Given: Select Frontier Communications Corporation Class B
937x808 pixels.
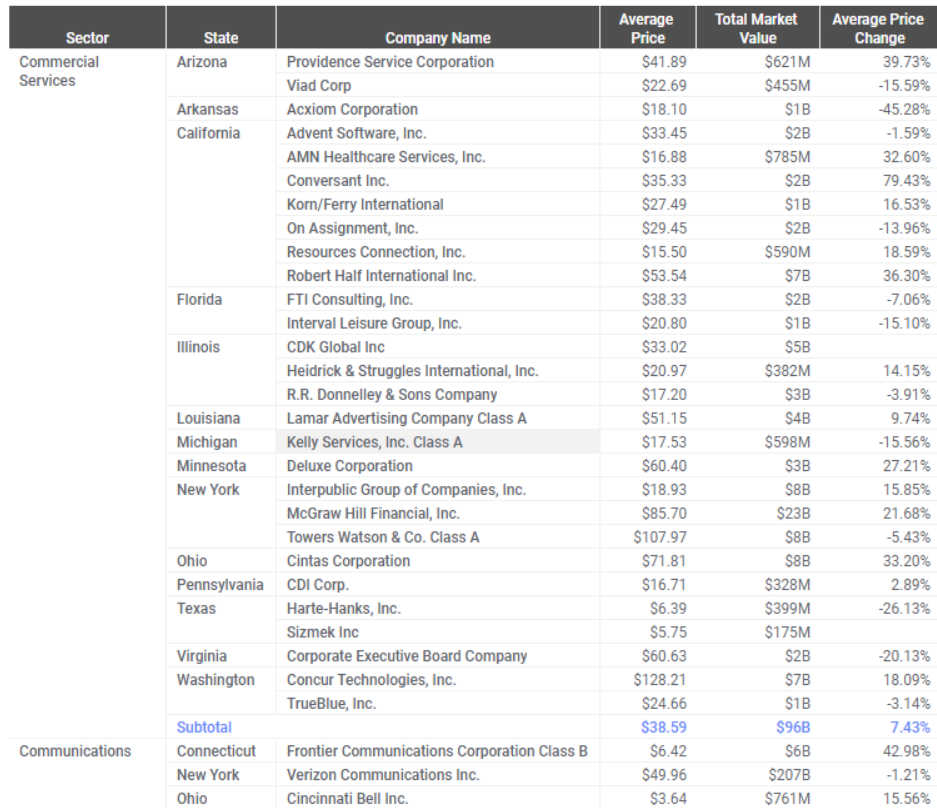Looking at the screenshot, I should click(x=437, y=751).
